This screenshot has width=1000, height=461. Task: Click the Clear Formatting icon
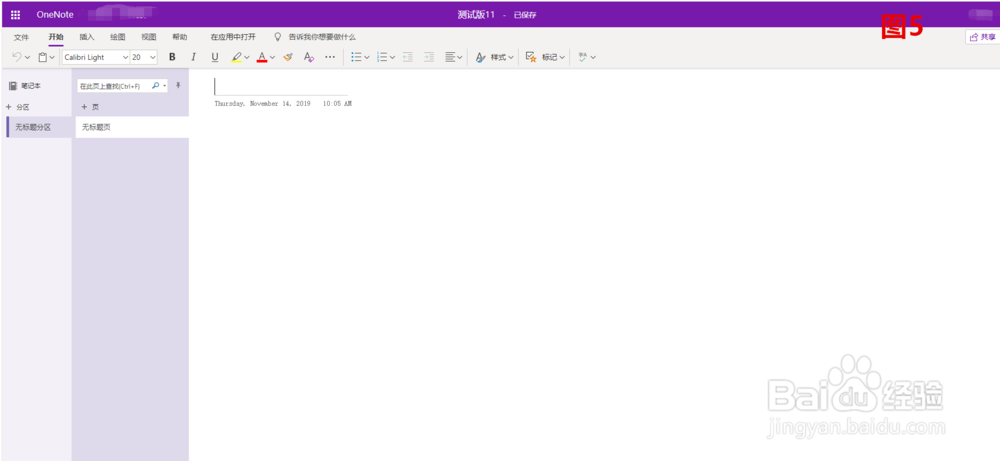309,57
